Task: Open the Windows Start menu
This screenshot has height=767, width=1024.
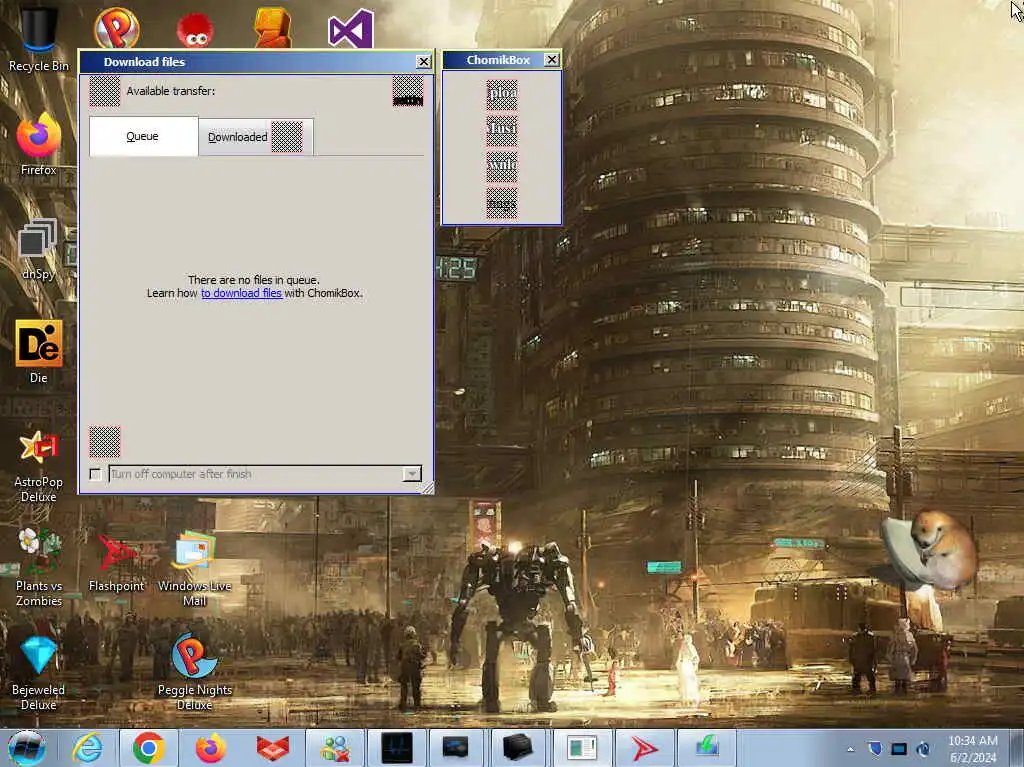Action: click(26, 748)
